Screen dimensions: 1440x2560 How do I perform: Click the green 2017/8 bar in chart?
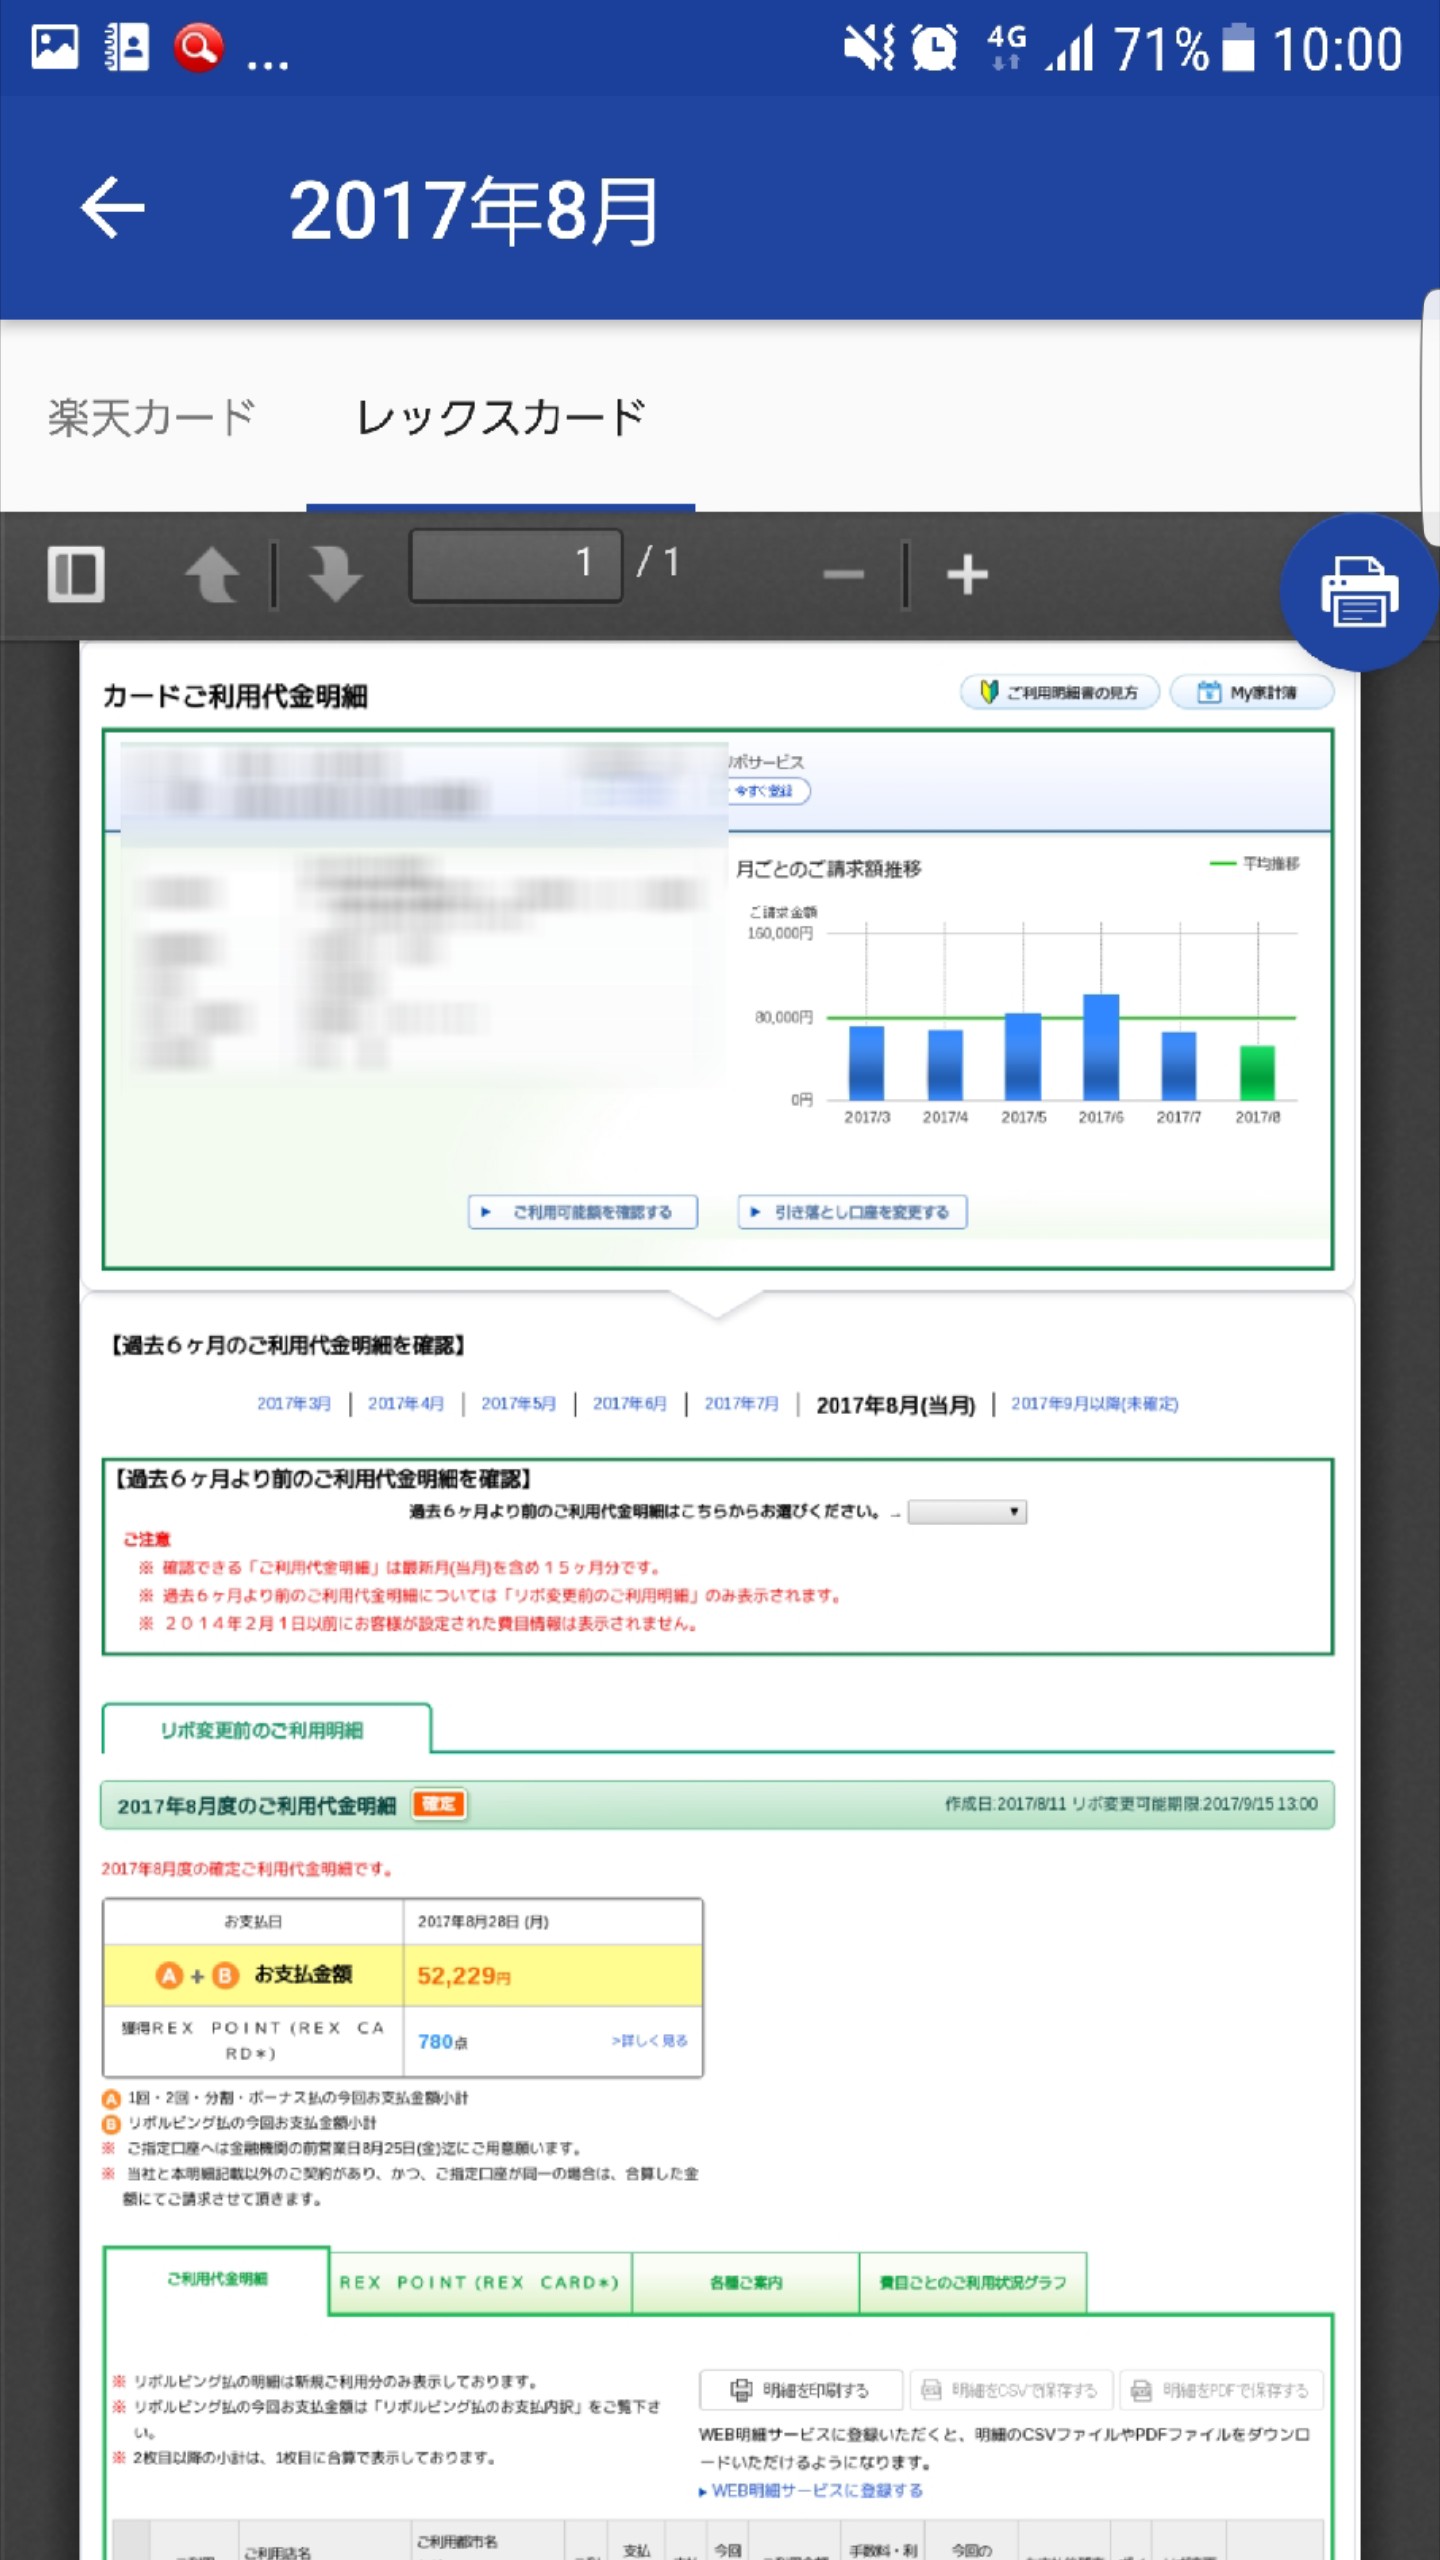pos(1257,1072)
